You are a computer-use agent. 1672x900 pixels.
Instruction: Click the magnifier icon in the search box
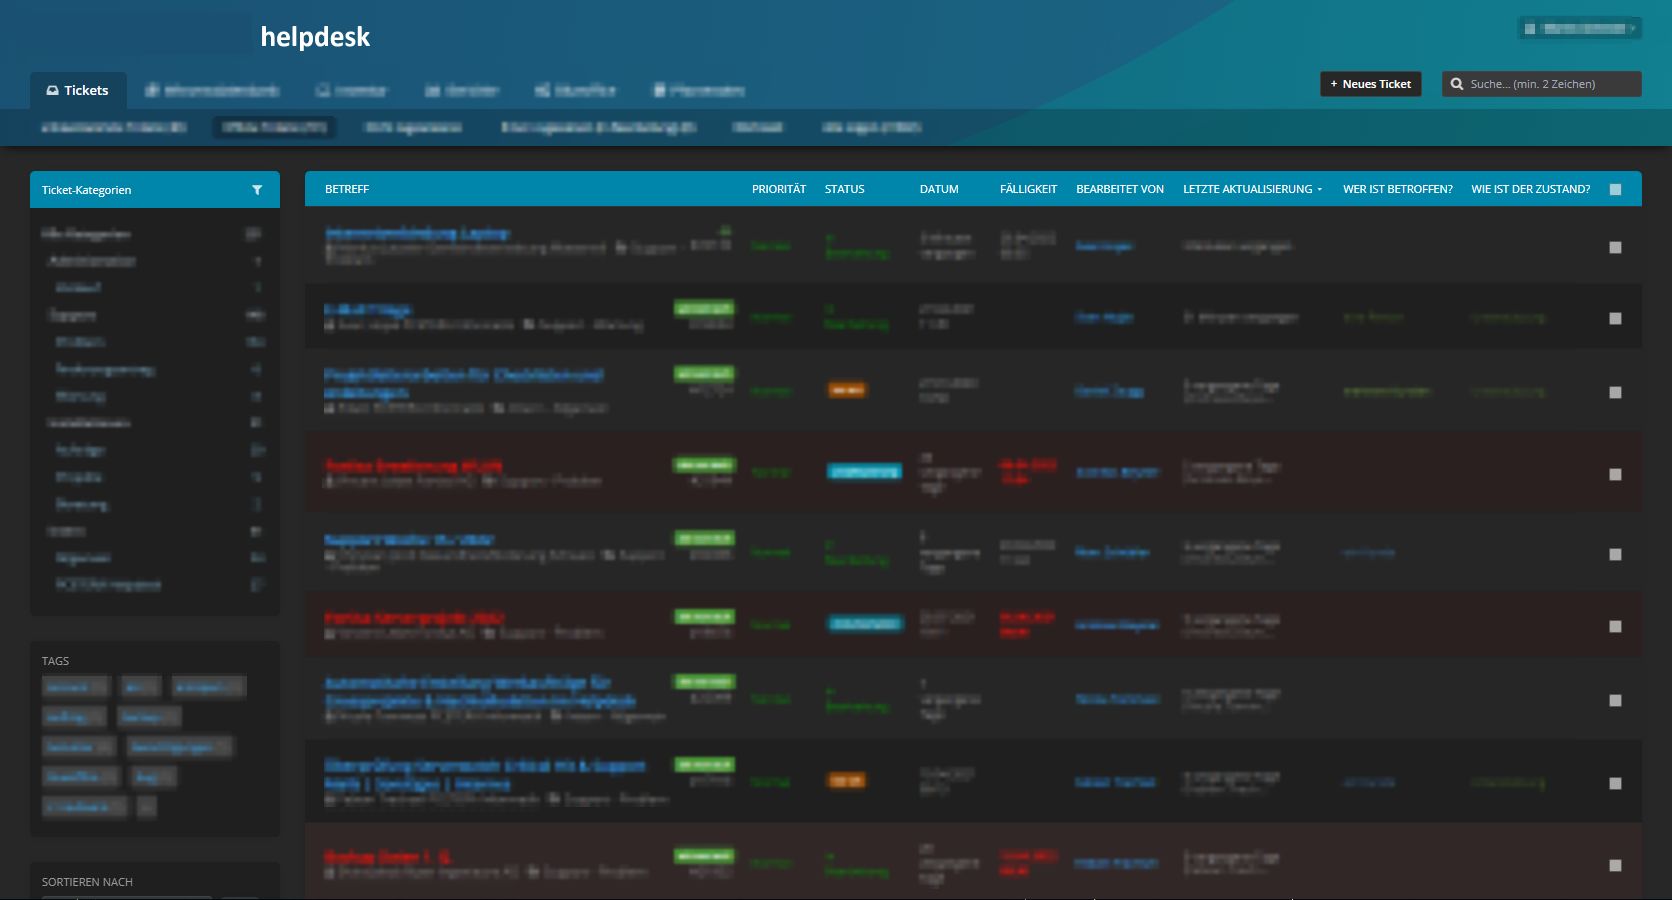(1457, 84)
